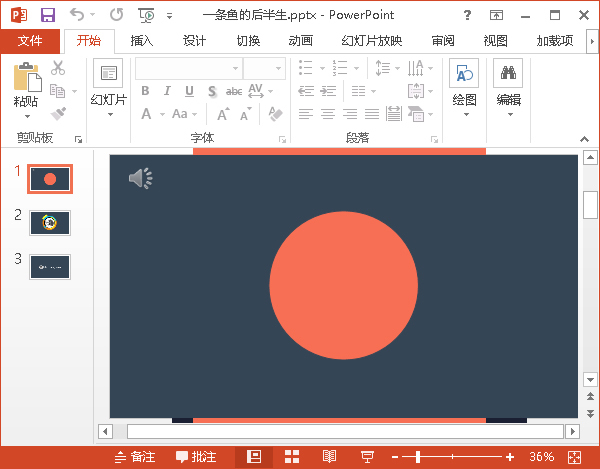
Task: Start slideshow from status bar icon
Action: click(367, 457)
